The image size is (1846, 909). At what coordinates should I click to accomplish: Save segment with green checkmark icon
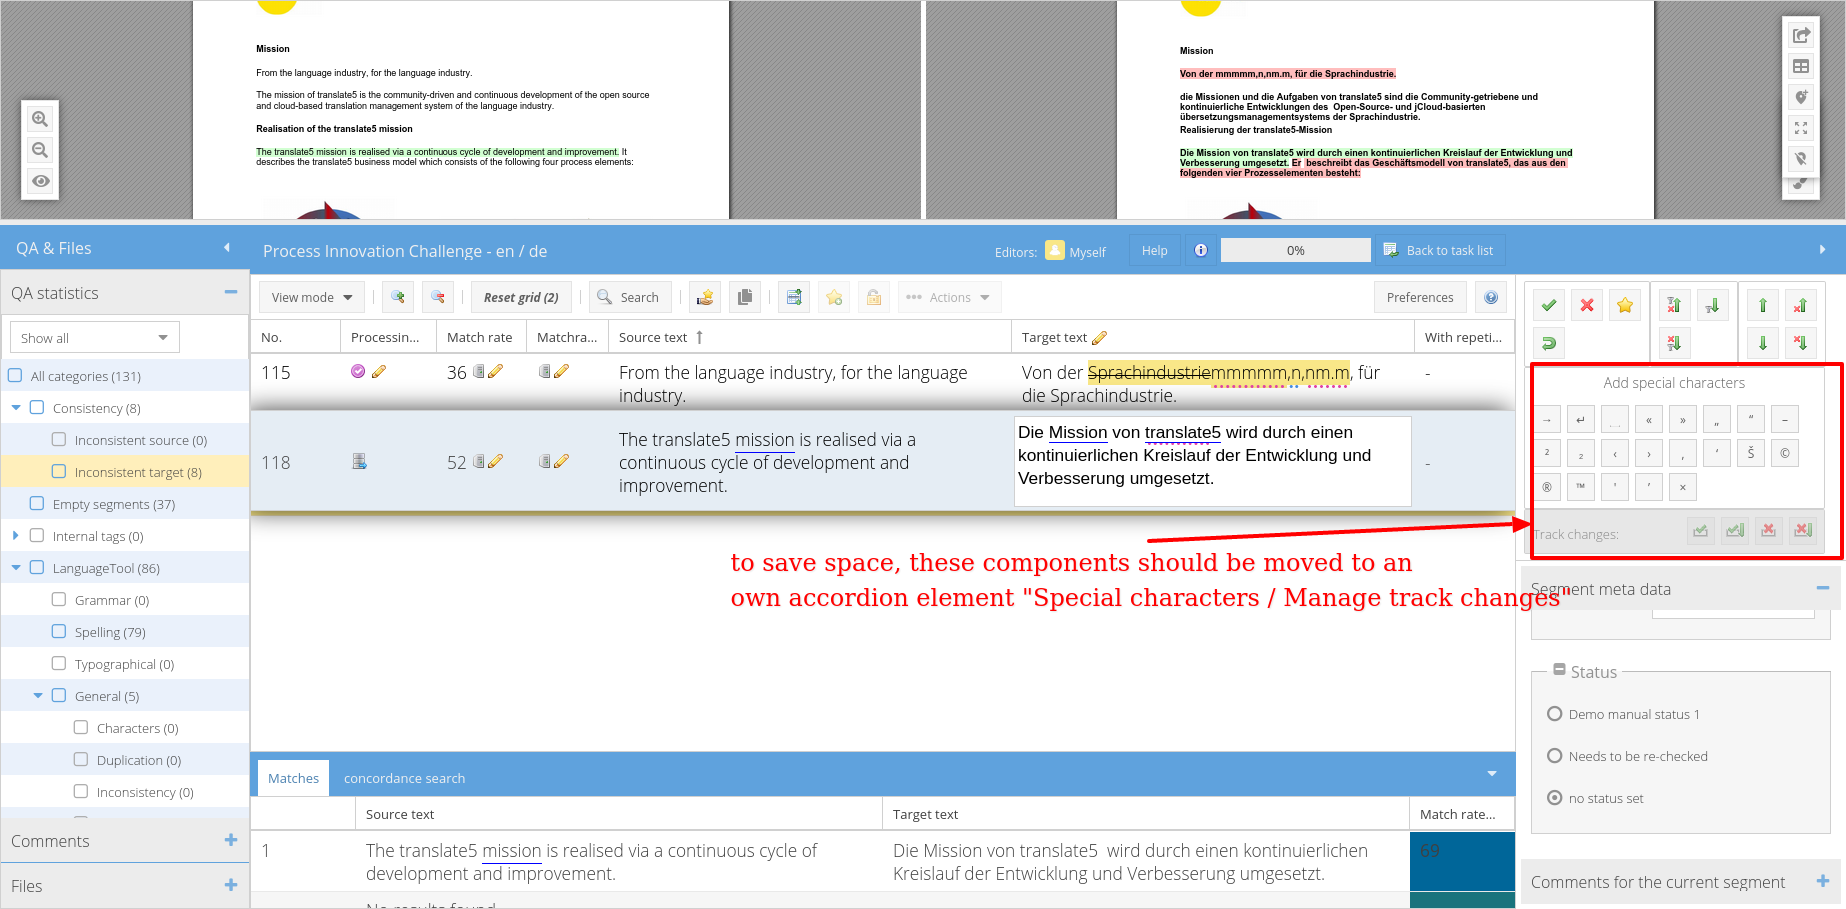[1549, 306]
